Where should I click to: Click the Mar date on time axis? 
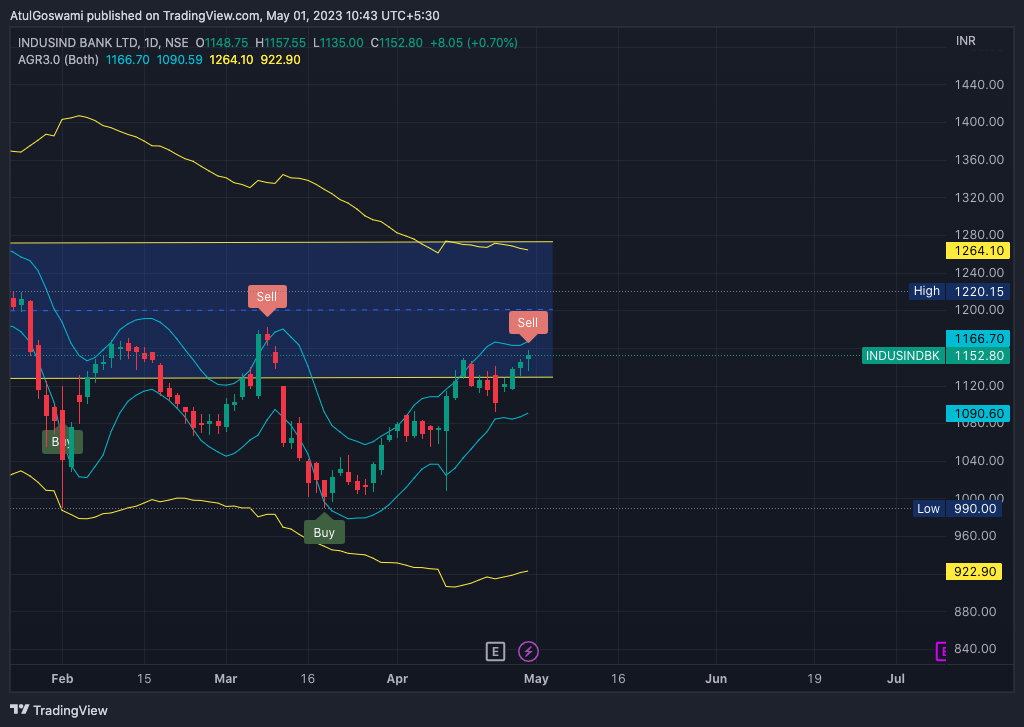[226, 679]
